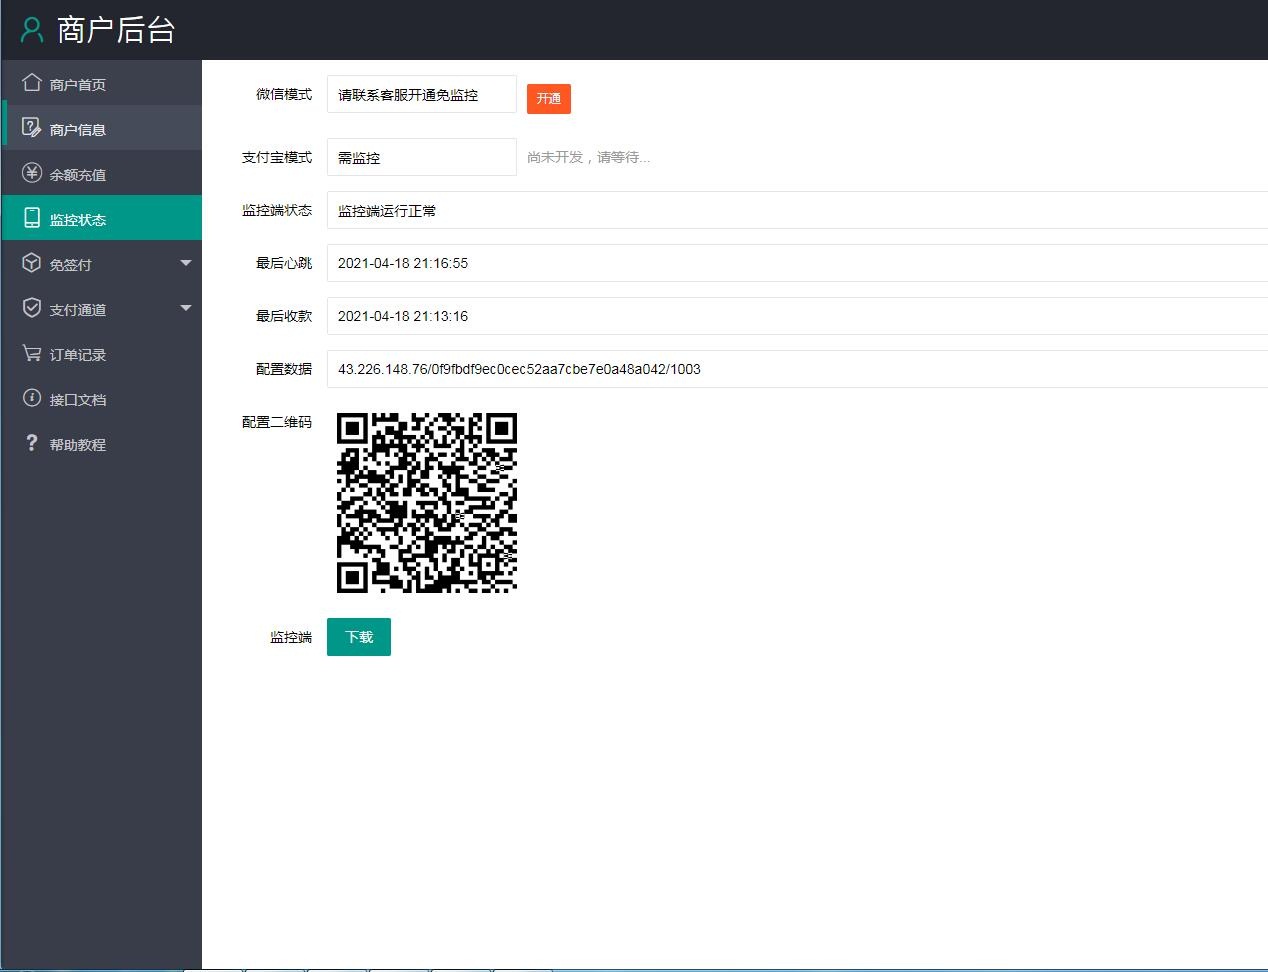Open the 支付宝模式 selection box showing 需监控

click(421, 156)
